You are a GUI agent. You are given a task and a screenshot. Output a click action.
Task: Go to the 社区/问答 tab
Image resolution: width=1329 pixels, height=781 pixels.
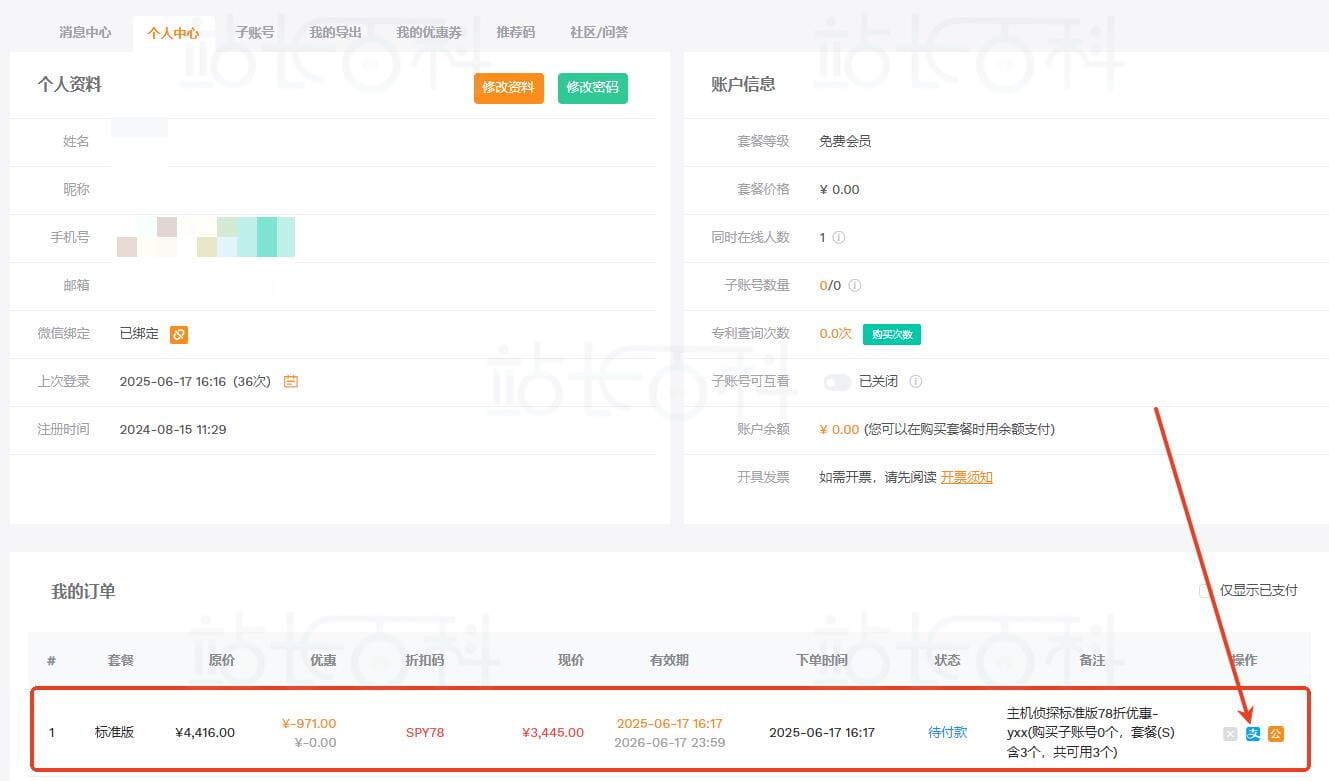(600, 31)
